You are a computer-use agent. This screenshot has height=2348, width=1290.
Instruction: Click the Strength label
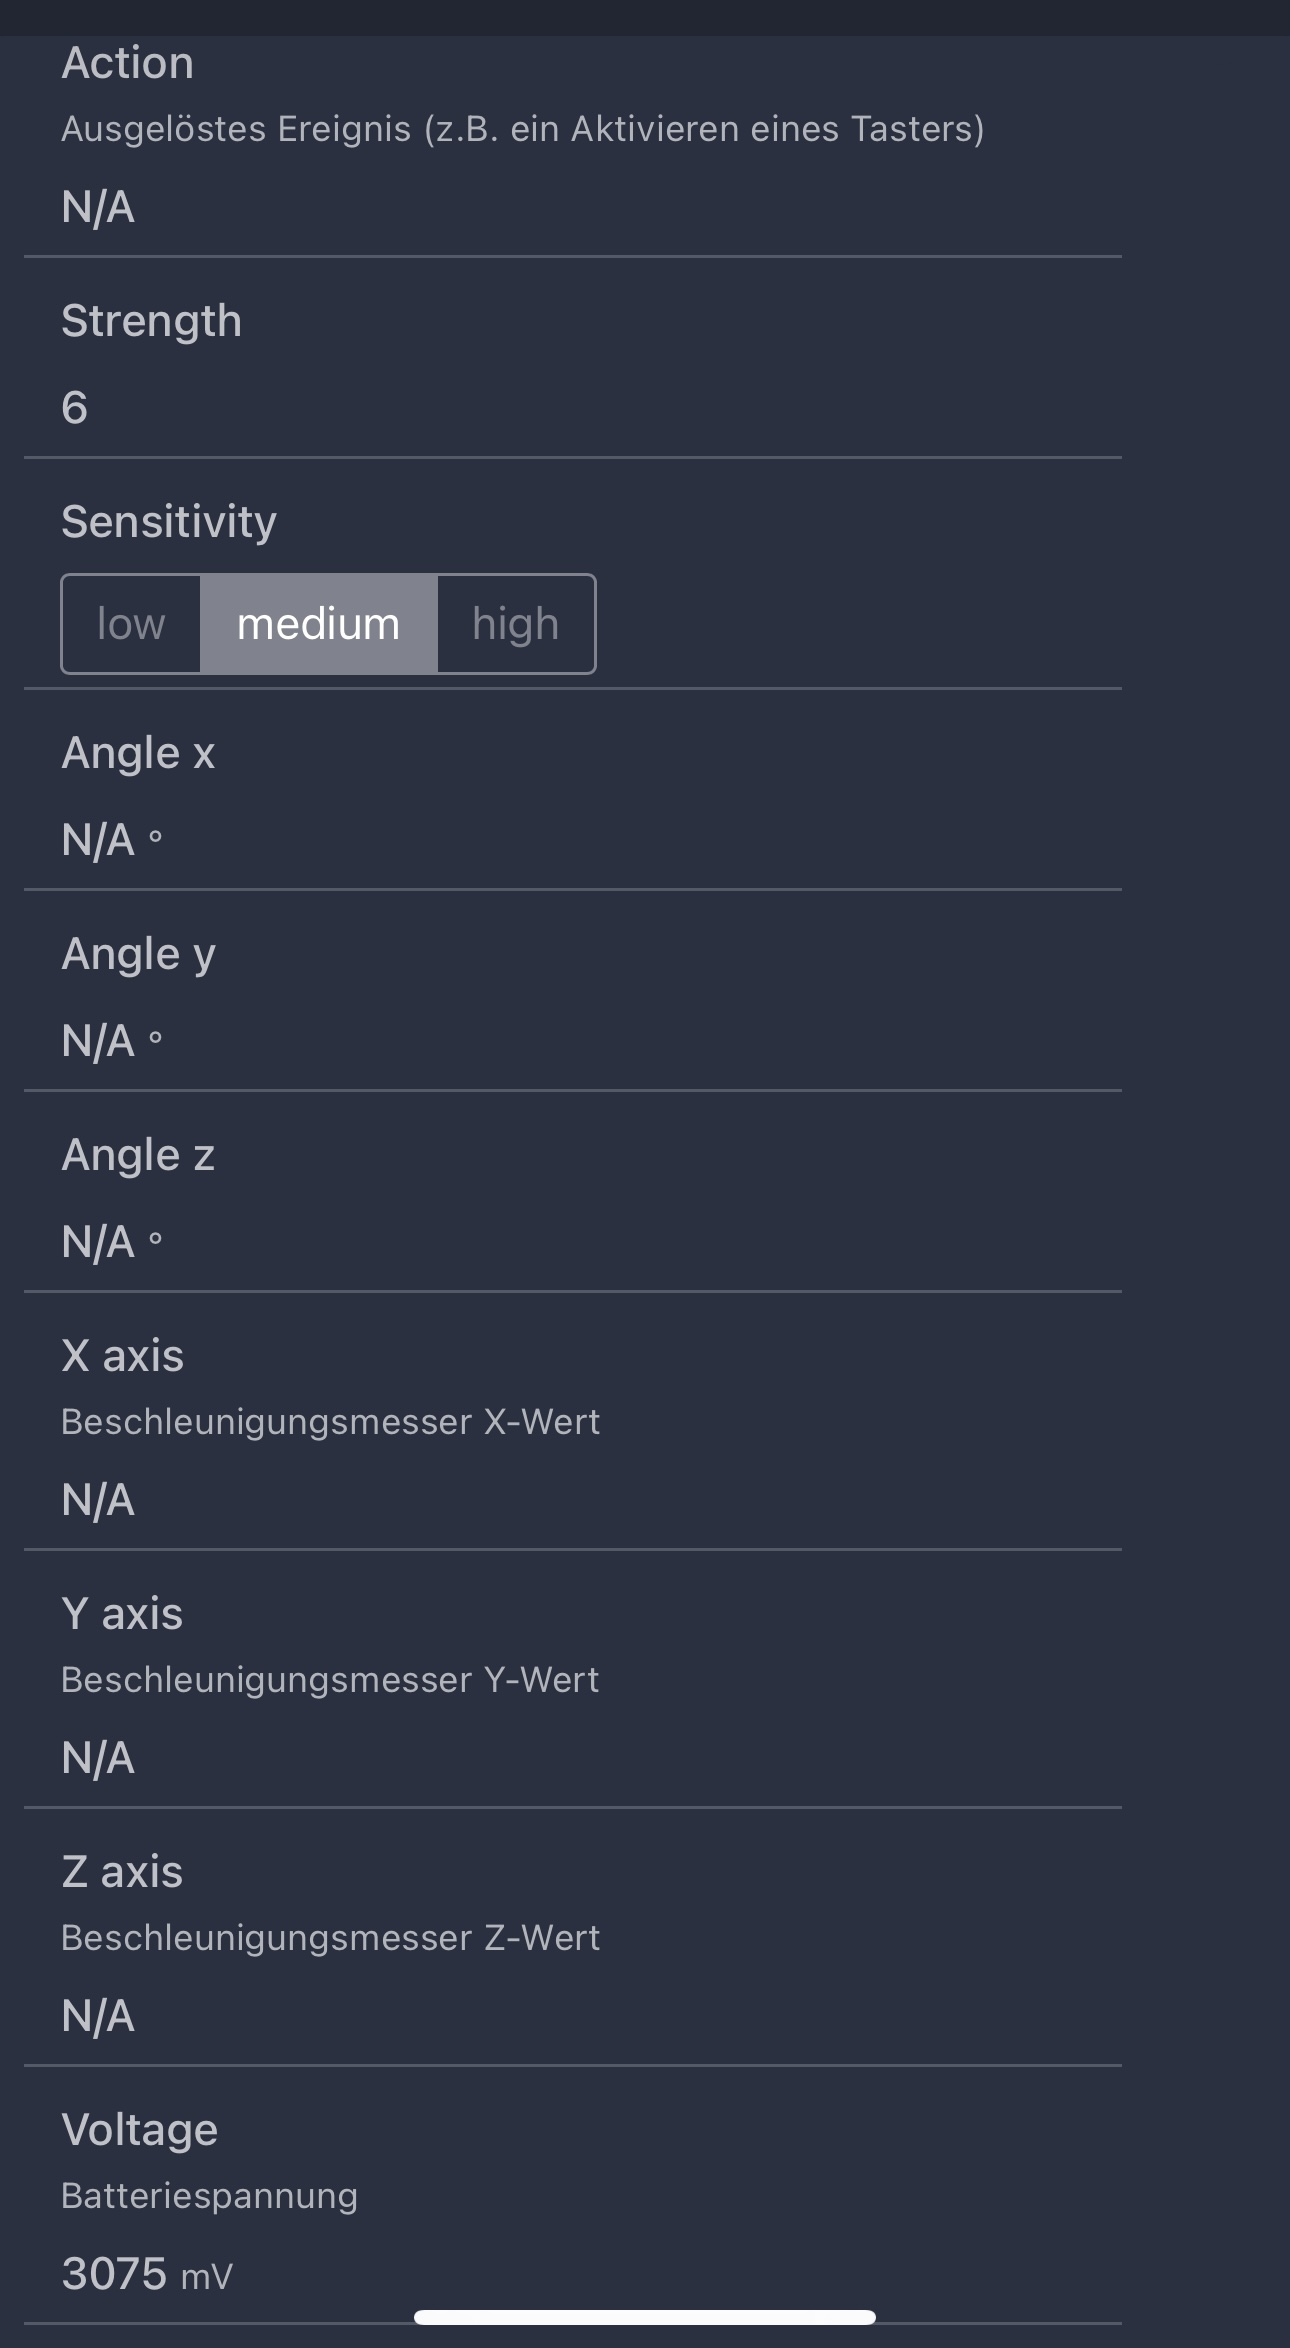point(151,321)
